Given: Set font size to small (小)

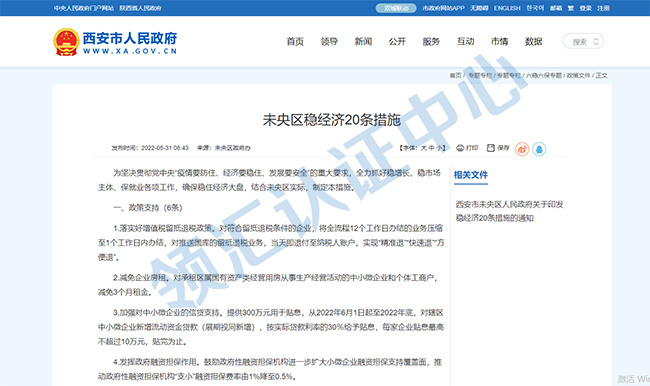Looking at the screenshot, I should point(440,148).
